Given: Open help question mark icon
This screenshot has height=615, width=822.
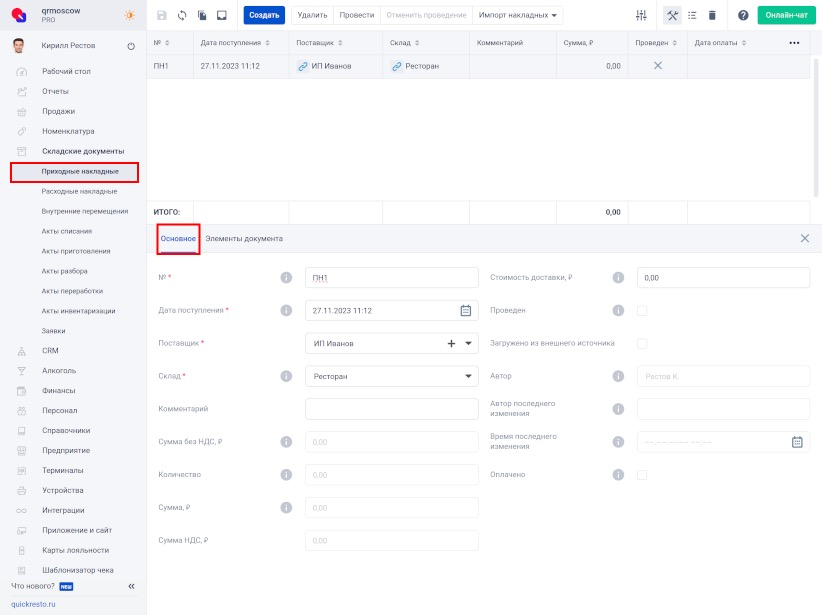Looking at the screenshot, I should click(x=743, y=15).
